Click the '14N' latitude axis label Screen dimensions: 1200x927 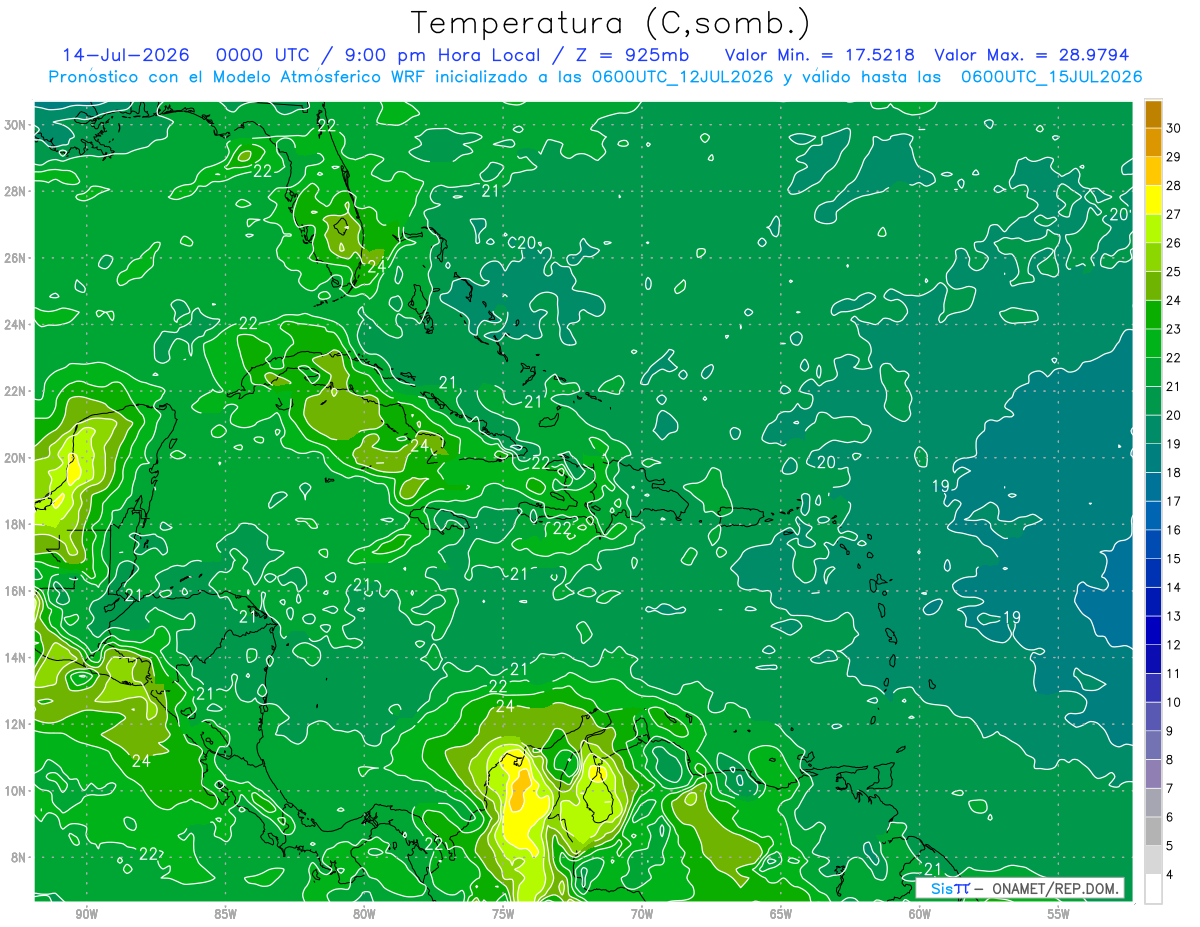[15, 658]
